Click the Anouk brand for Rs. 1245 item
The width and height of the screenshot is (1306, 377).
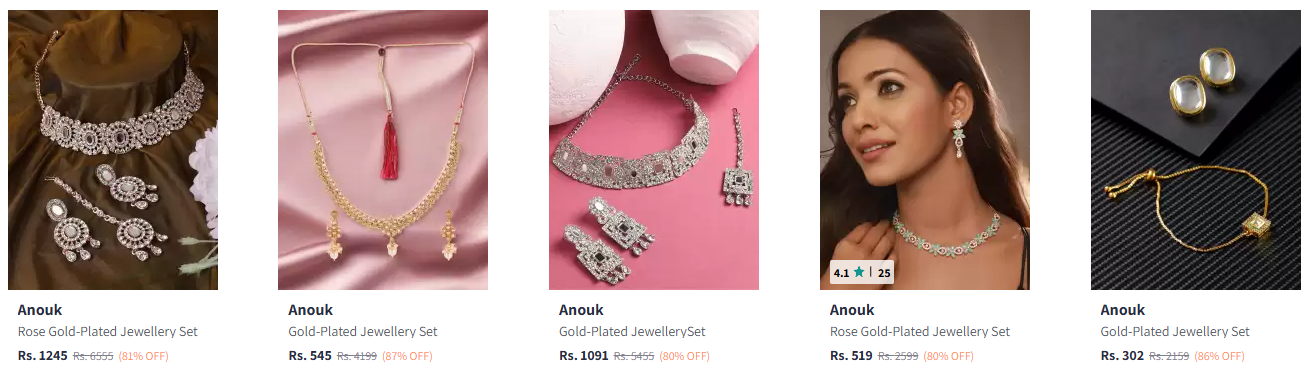coord(40,310)
